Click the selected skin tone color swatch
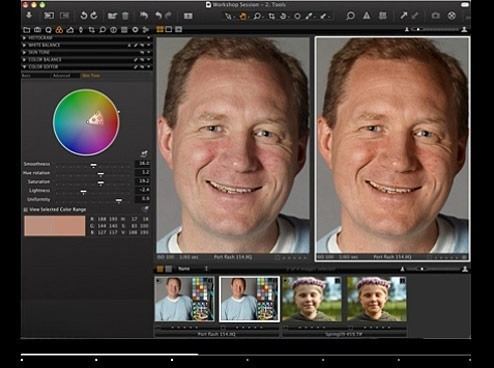The height and width of the screenshot is (368, 494). [55, 226]
